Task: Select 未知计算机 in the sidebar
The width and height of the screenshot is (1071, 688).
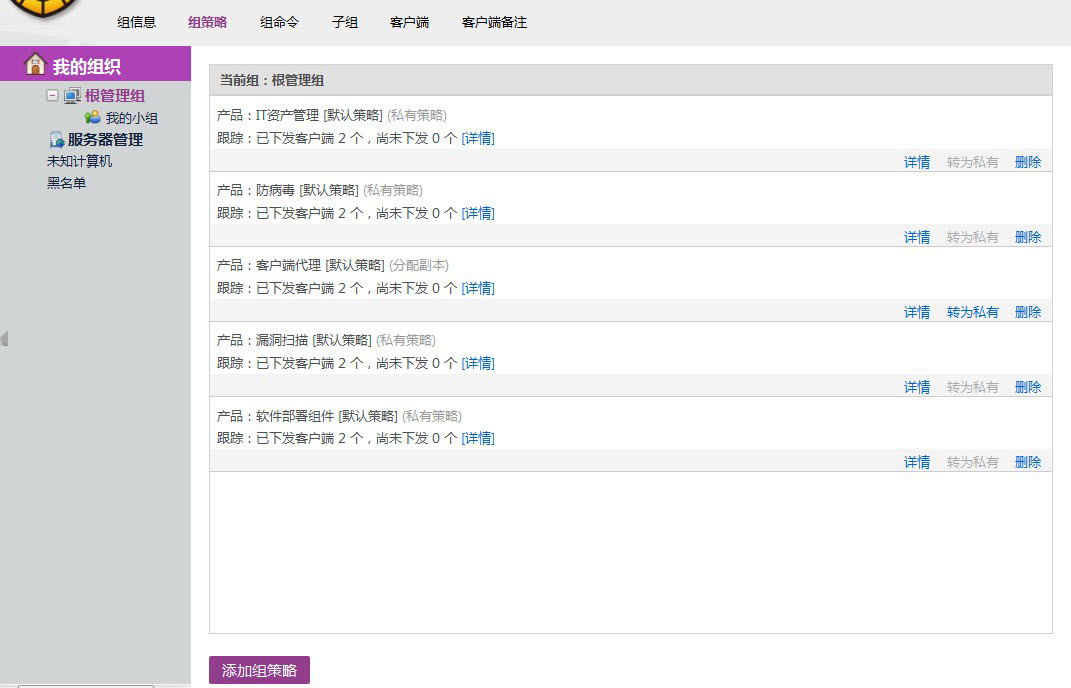Action: click(x=80, y=161)
